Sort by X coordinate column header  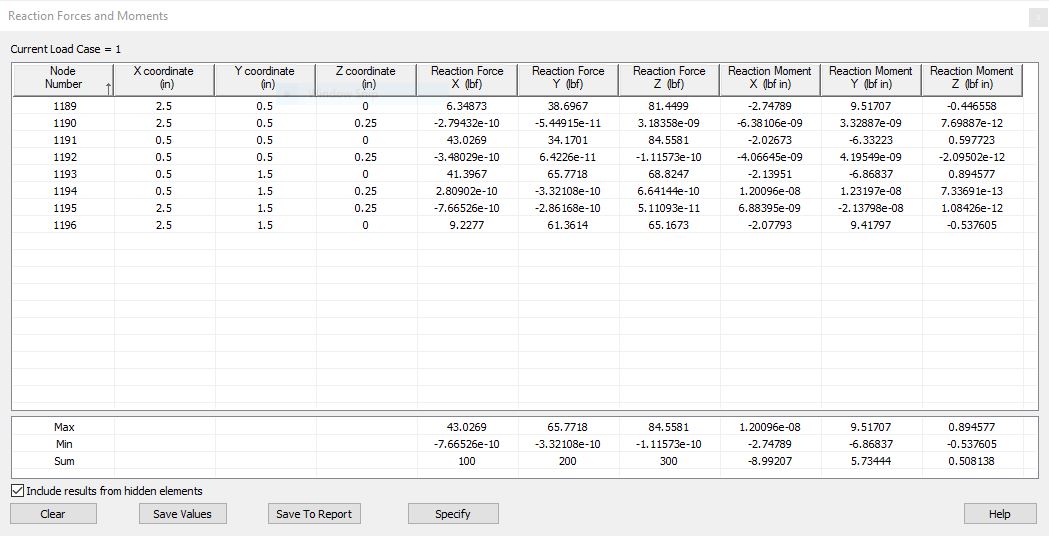[164, 78]
